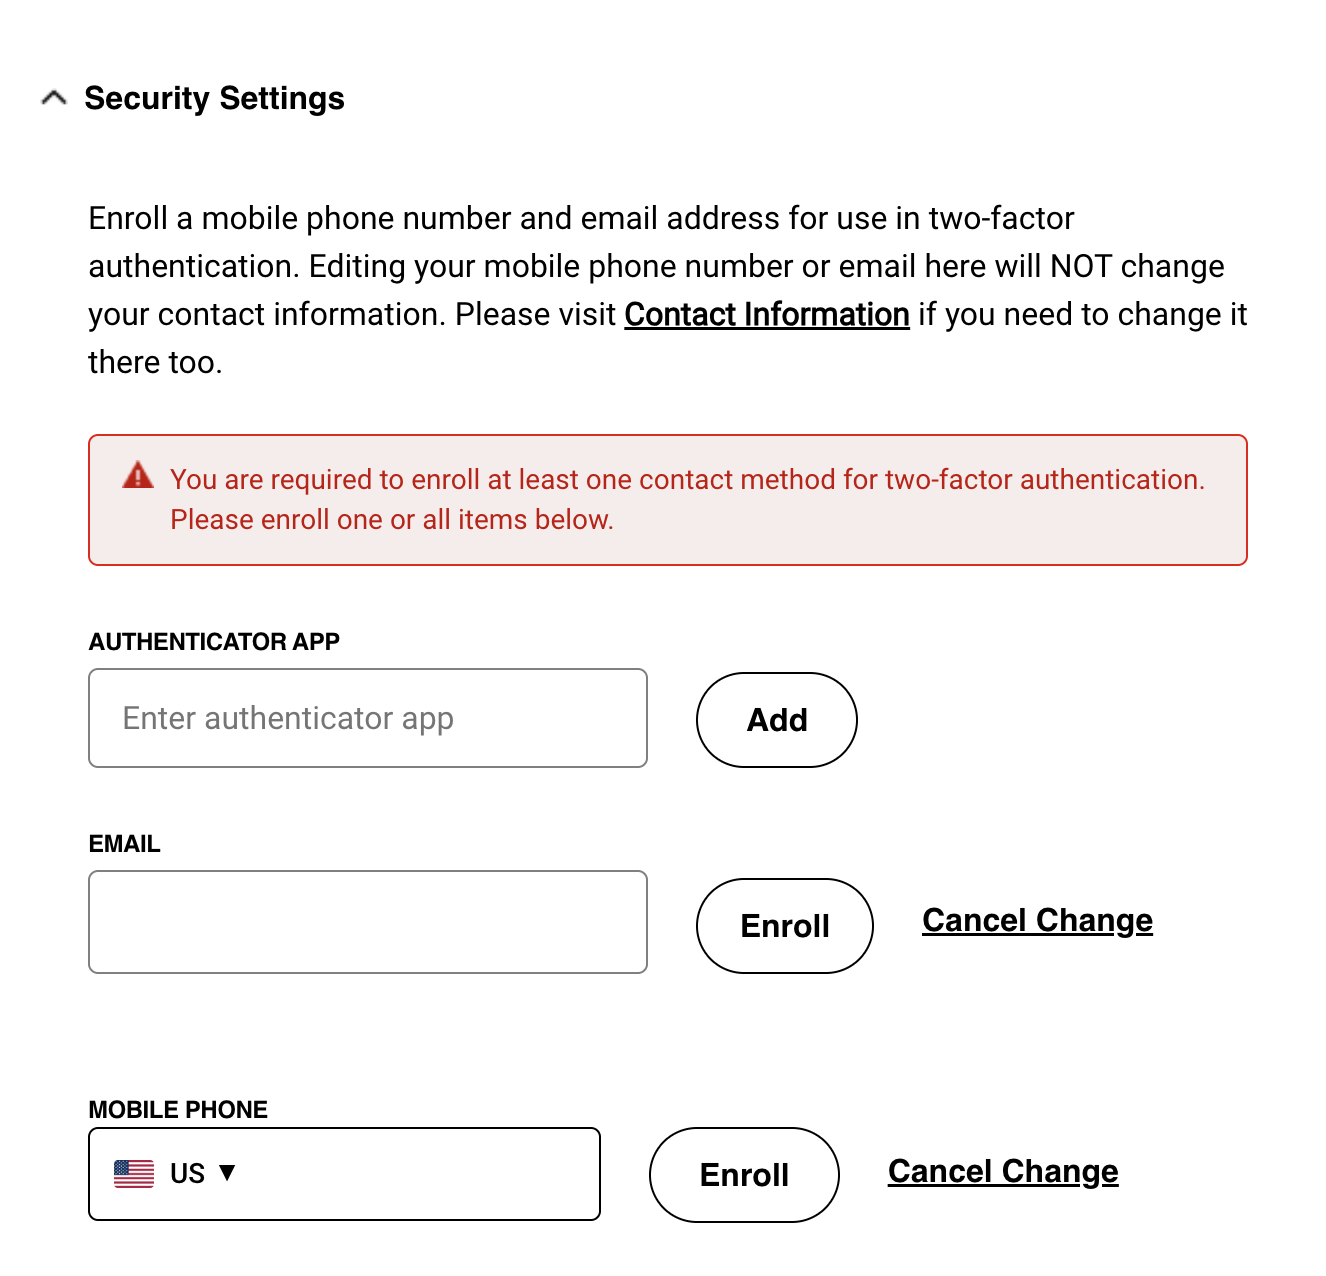The height and width of the screenshot is (1276, 1326).
Task: Click Enroll for the email method
Action: point(784,926)
